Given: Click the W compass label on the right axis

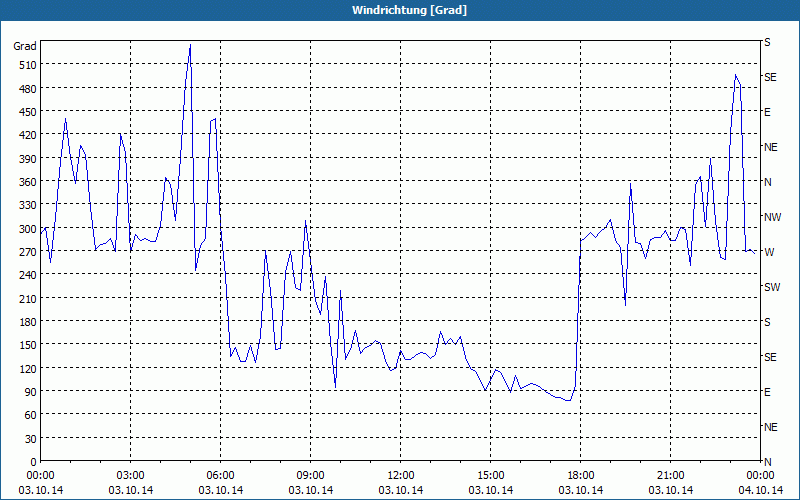Looking at the screenshot, I should click(x=769, y=252).
